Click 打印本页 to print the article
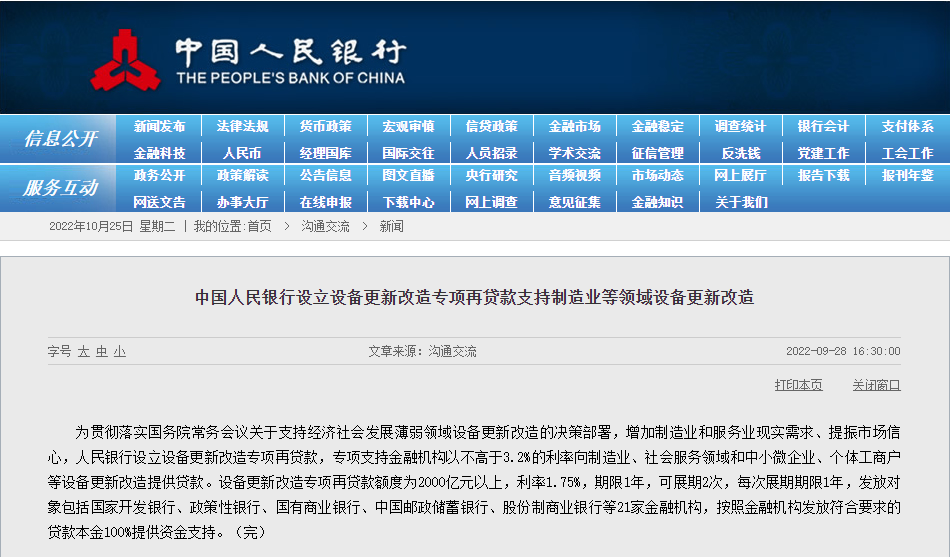951x557 pixels. 799,385
